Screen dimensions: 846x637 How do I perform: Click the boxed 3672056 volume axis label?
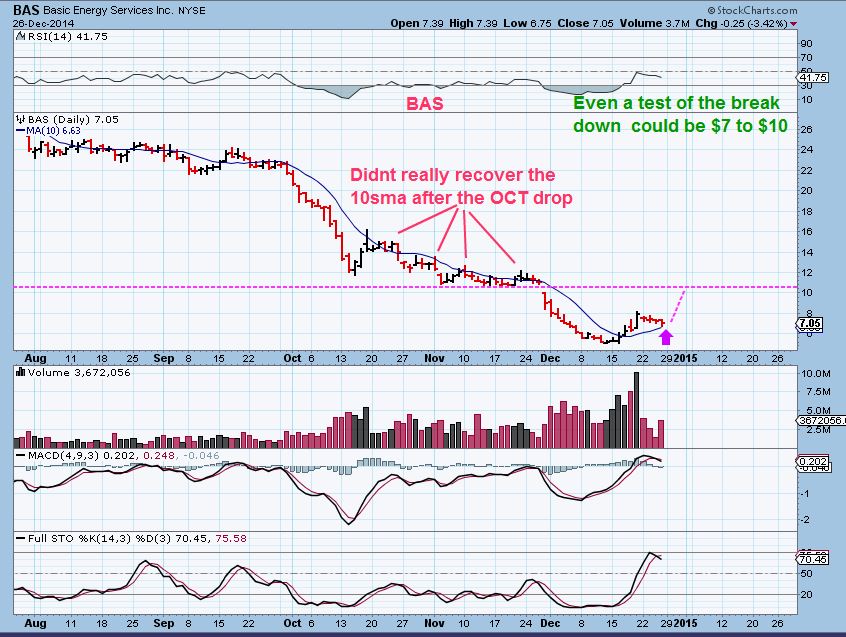point(820,421)
